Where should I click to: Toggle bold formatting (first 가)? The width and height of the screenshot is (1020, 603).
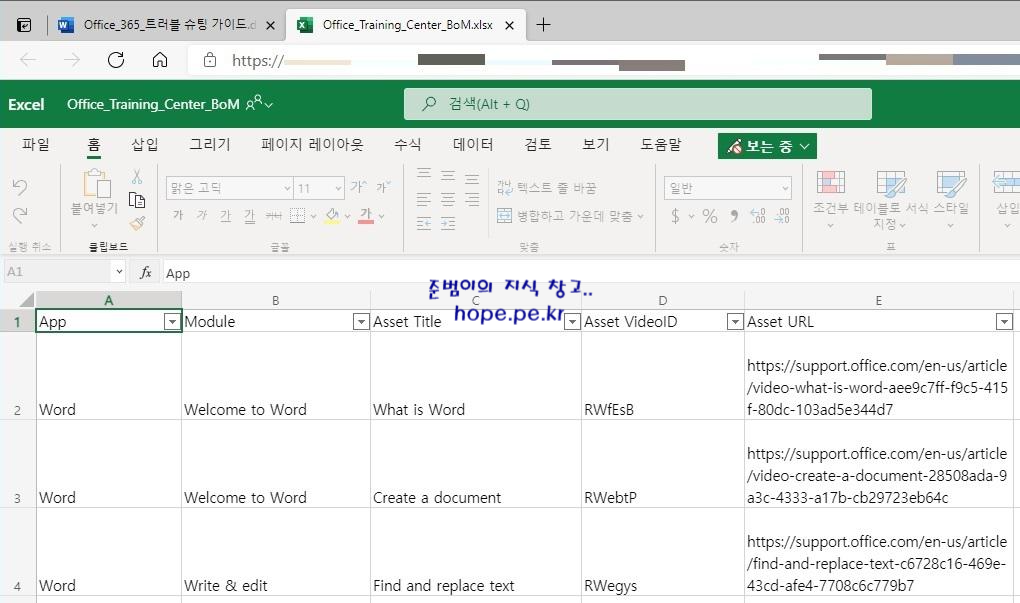[178, 215]
